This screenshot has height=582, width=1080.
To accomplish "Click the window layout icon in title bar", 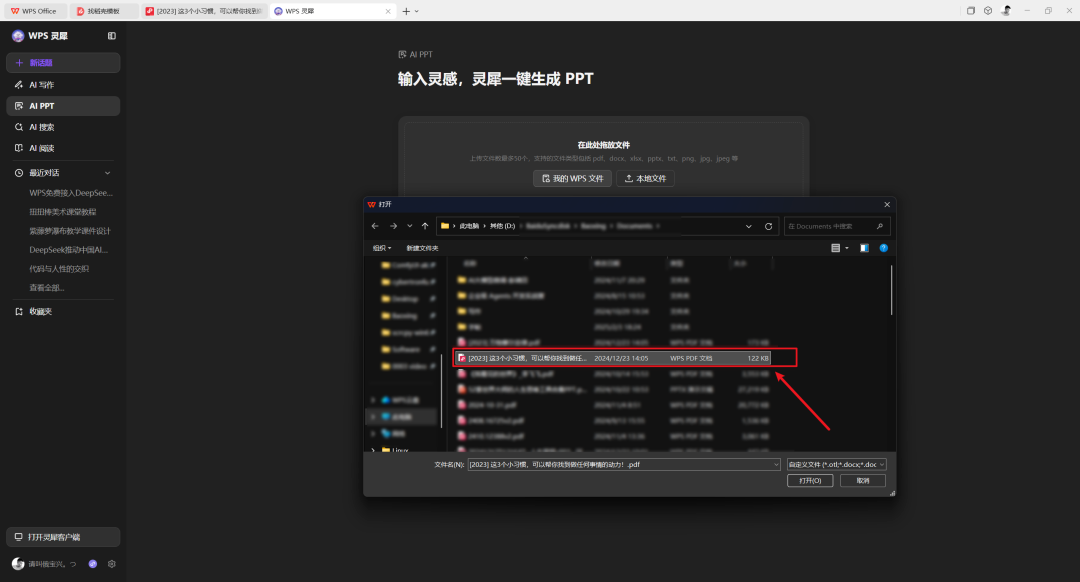I will [970, 11].
